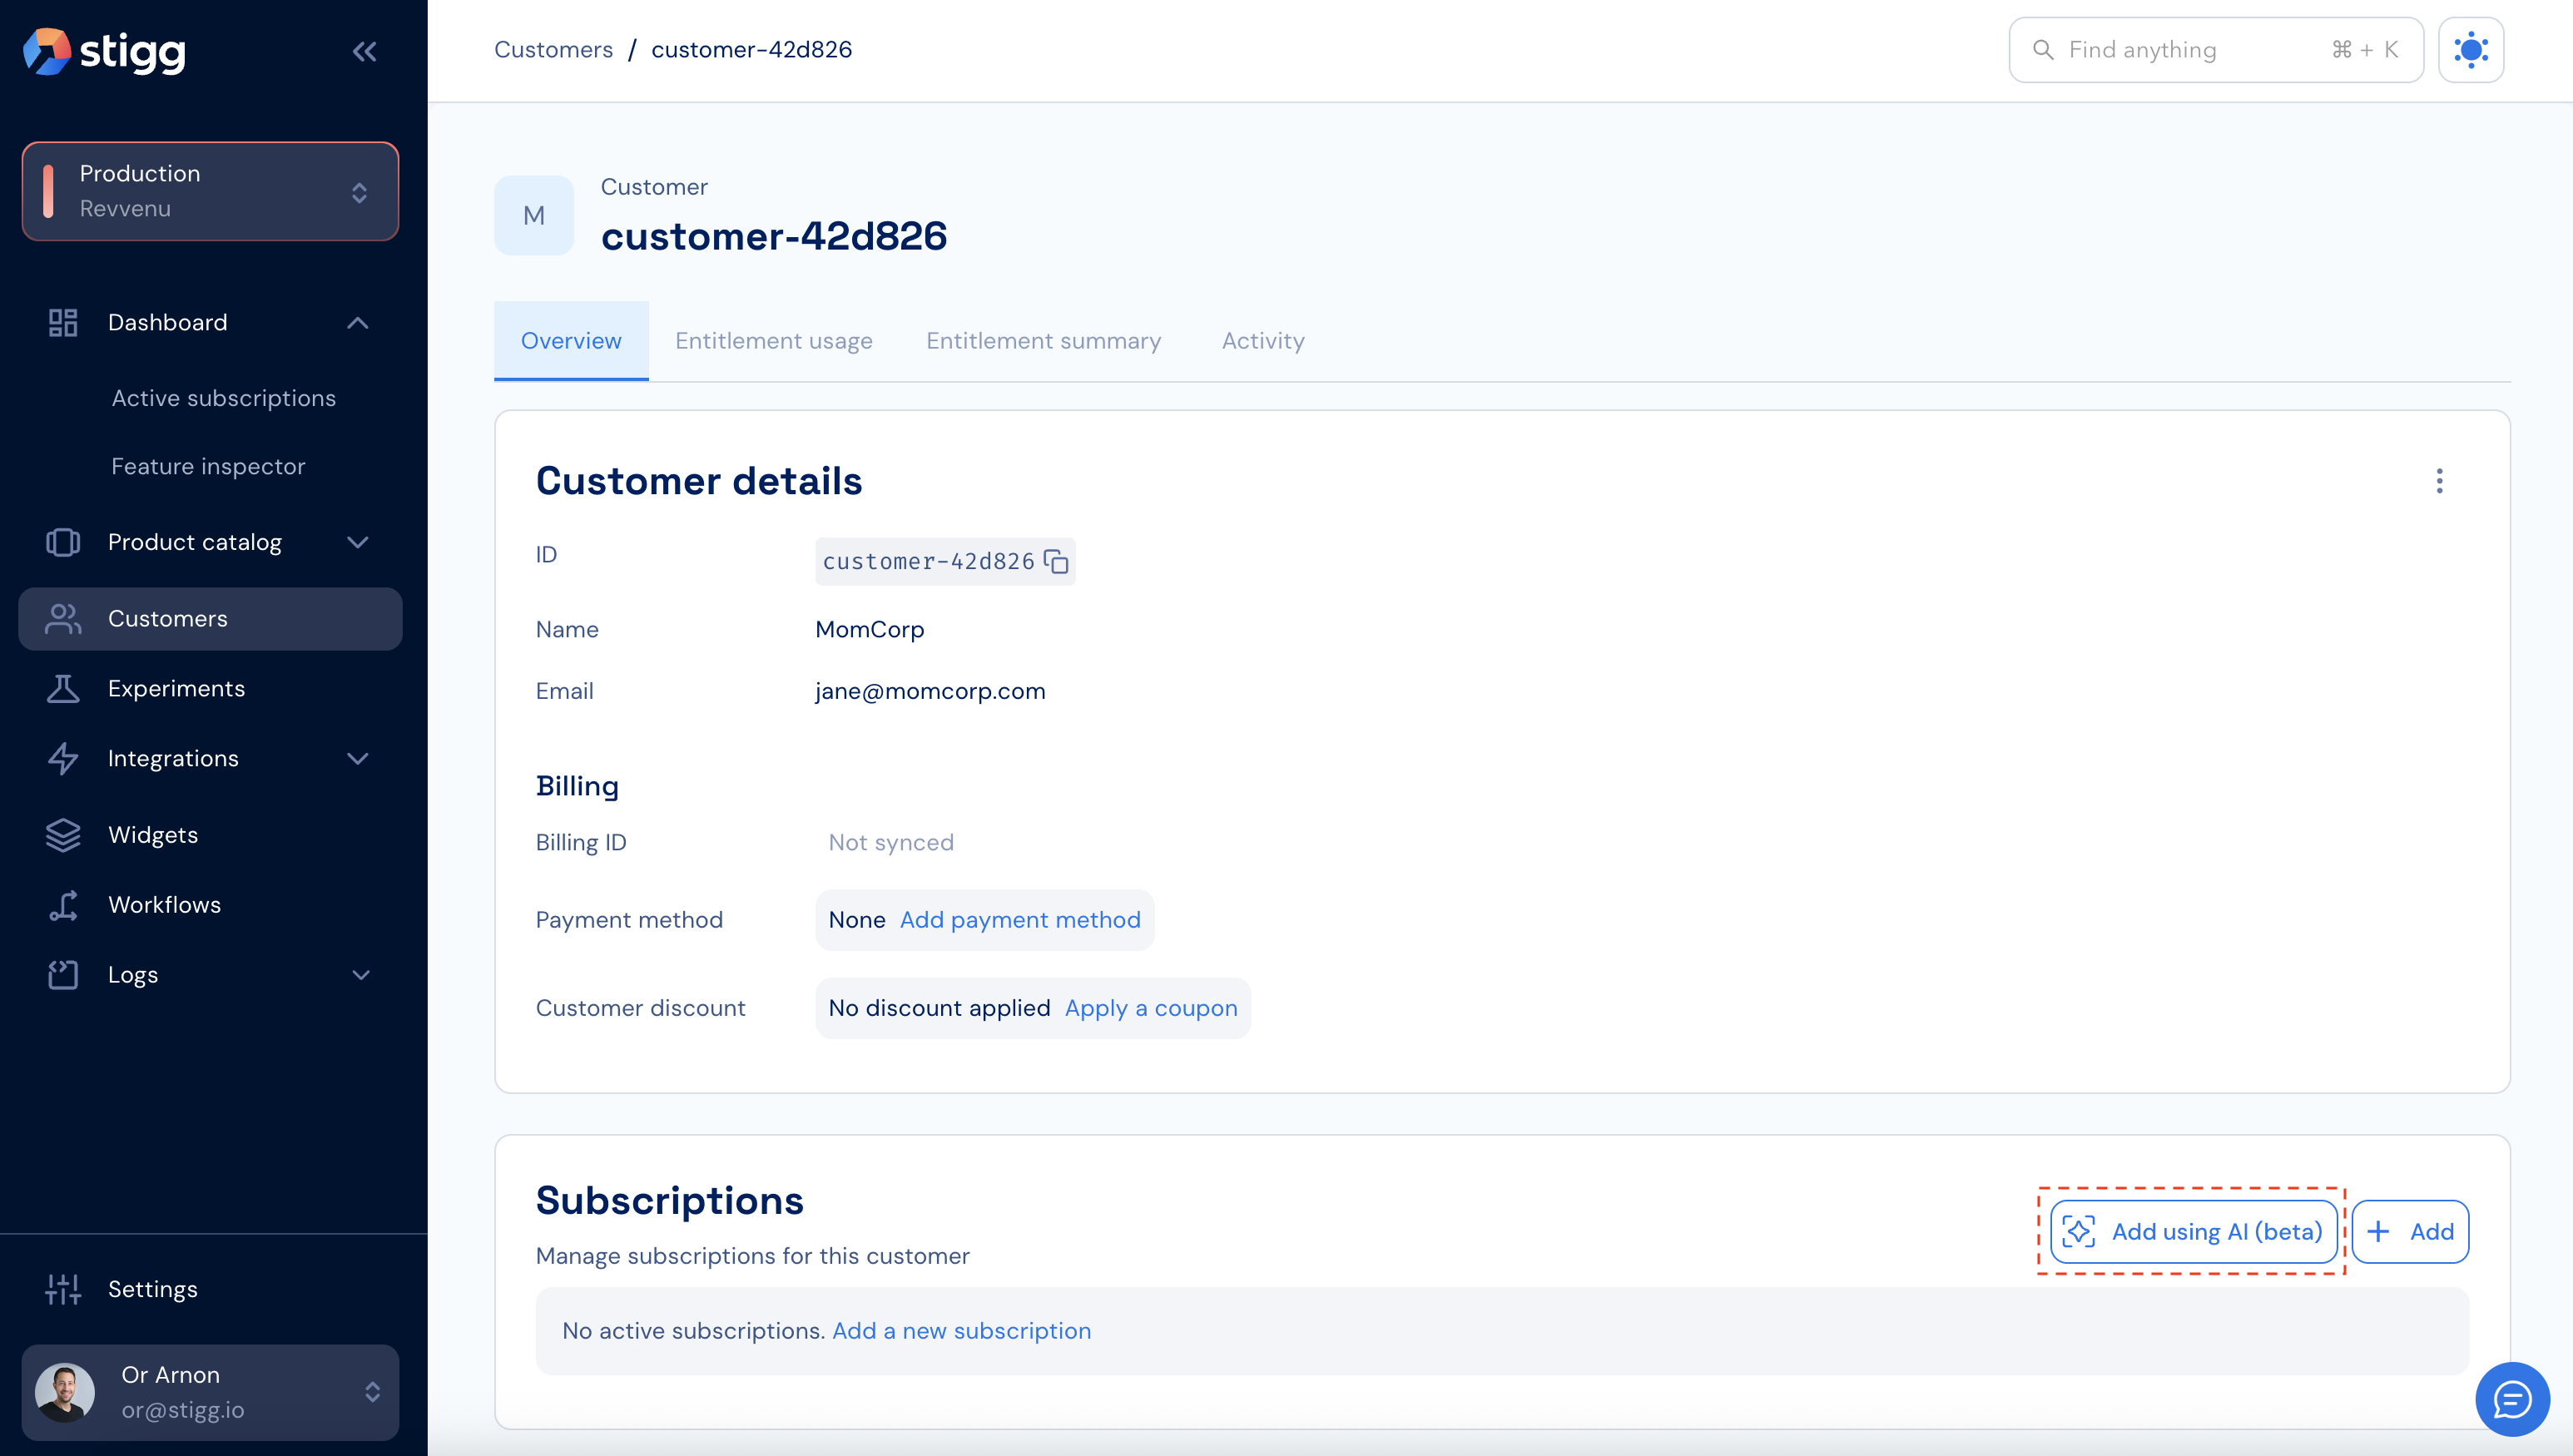Open Widgets from the sidebar
This screenshot has width=2573, height=1456.
(153, 834)
